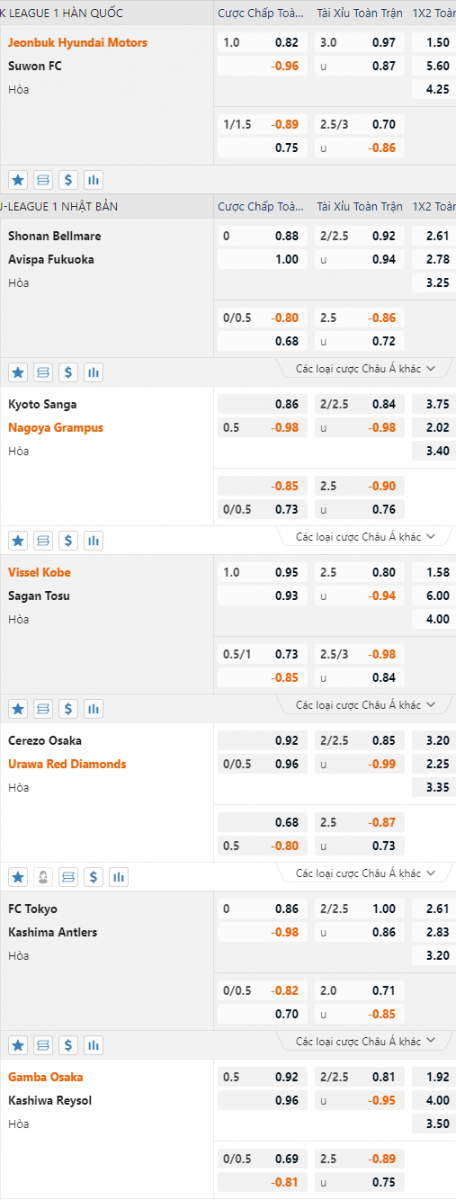Expand other Asian bets under FC Tokyo match
The width and height of the screenshot is (456, 1200).
coord(365,1042)
